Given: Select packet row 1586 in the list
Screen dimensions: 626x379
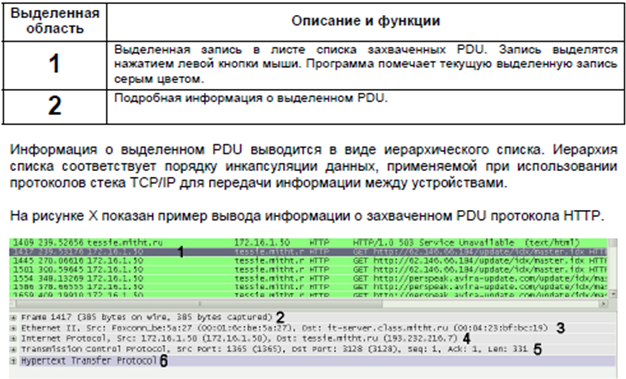Looking at the screenshot, I should tap(308, 287).
